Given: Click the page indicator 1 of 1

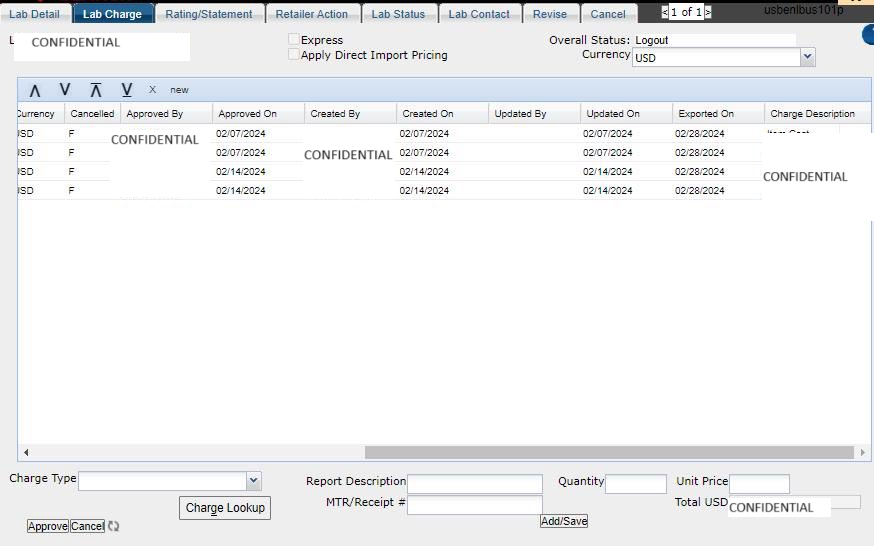Looking at the screenshot, I should (x=686, y=12).
